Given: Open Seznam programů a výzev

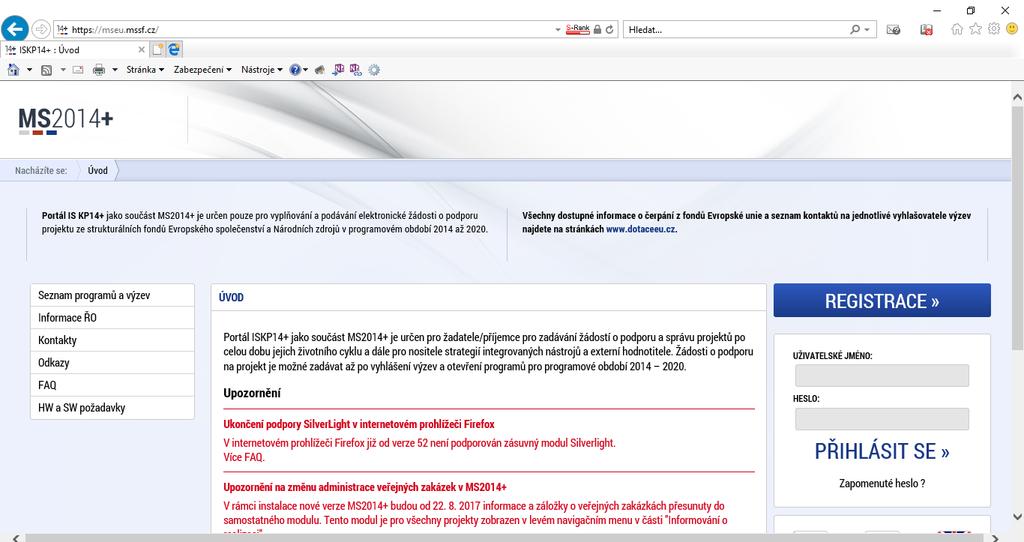Looking at the screenshot, I should coord(112,295).
